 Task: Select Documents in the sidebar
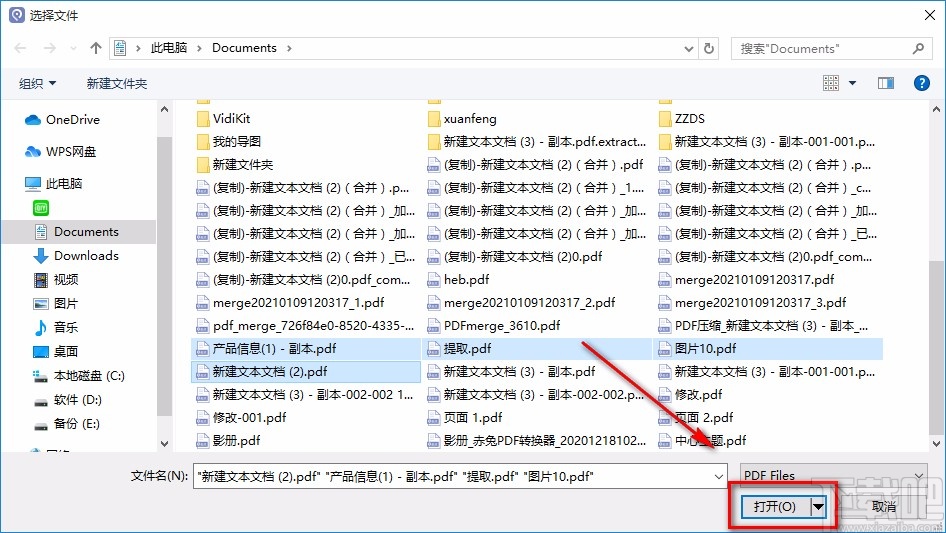[78, 232]
